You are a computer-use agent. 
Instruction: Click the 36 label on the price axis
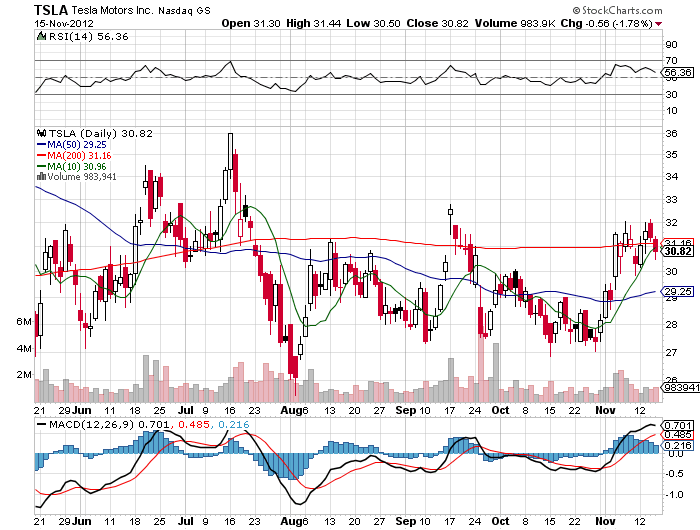click(671, 133)
